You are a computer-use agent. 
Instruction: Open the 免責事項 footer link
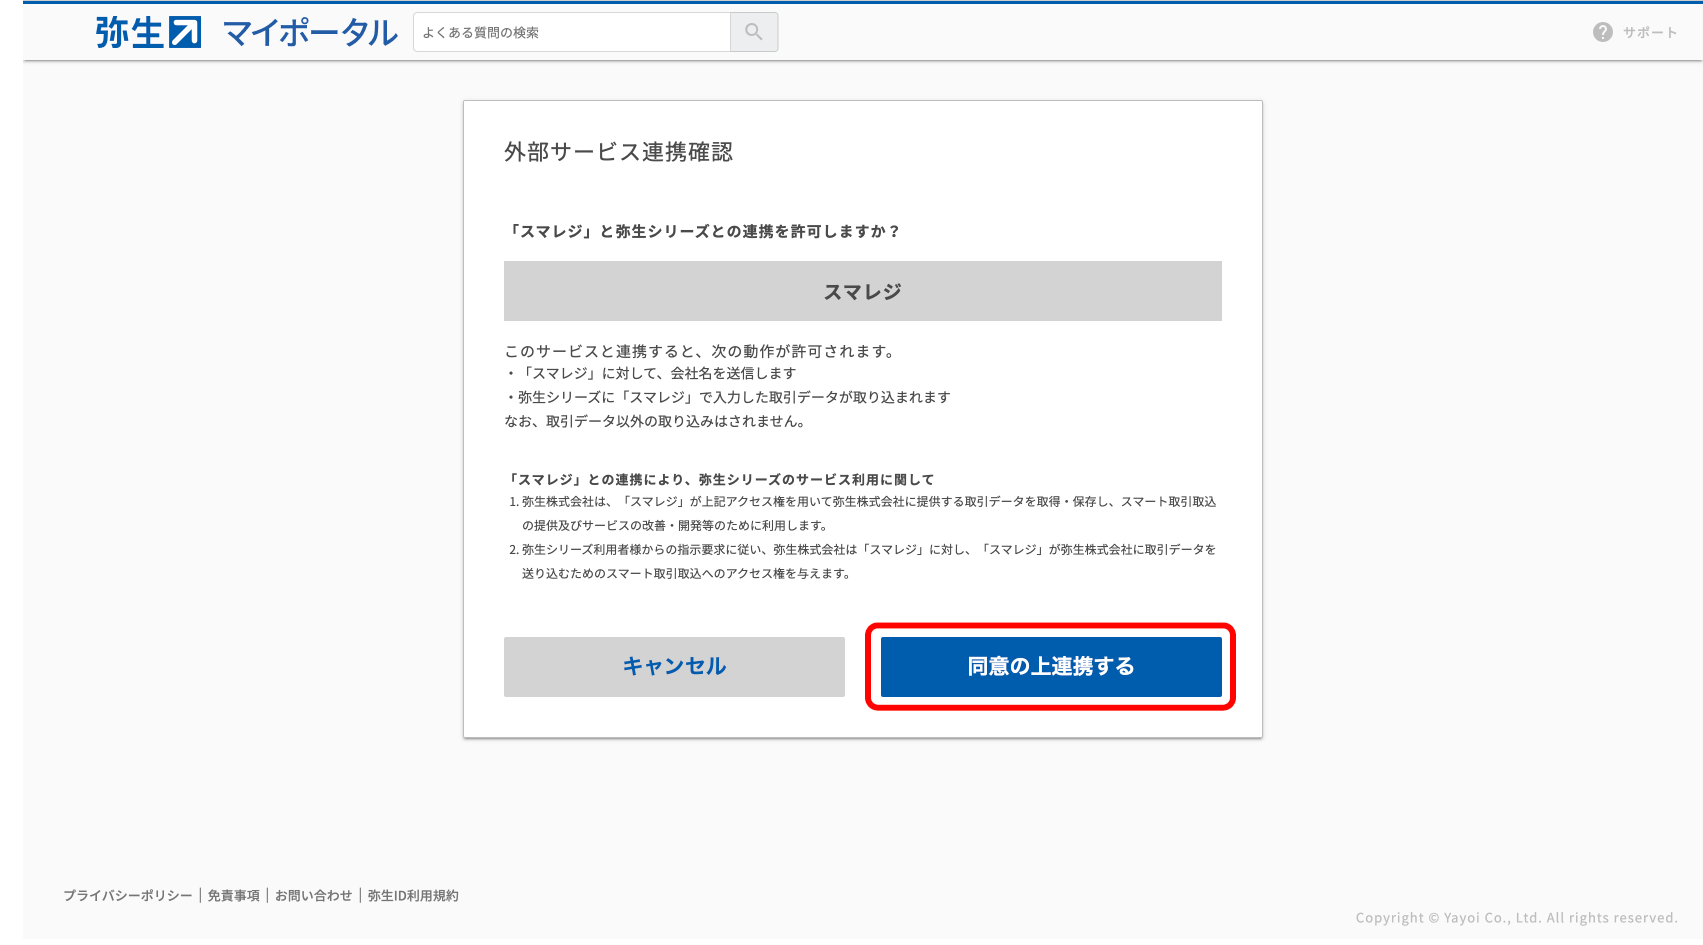tap(233, 895)
